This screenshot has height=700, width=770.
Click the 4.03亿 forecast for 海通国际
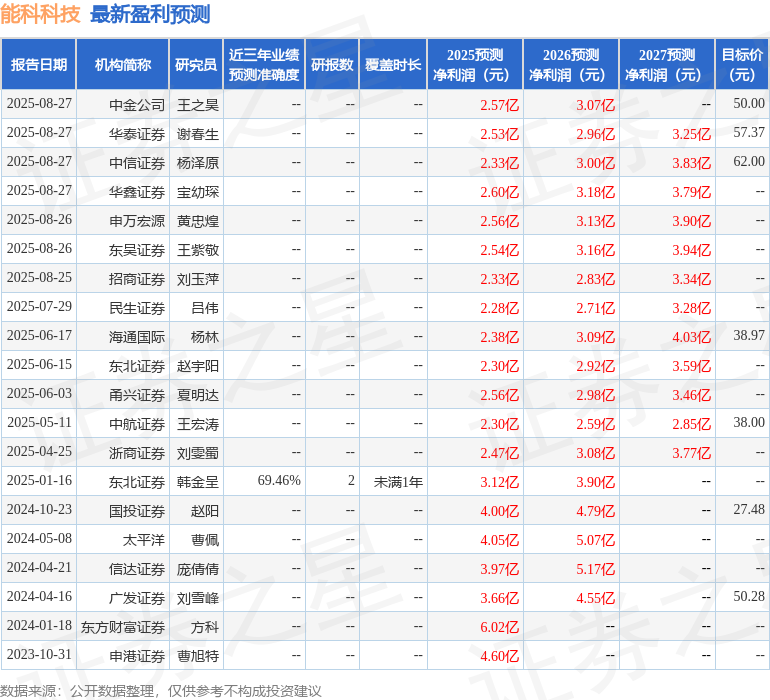(691, 337)
